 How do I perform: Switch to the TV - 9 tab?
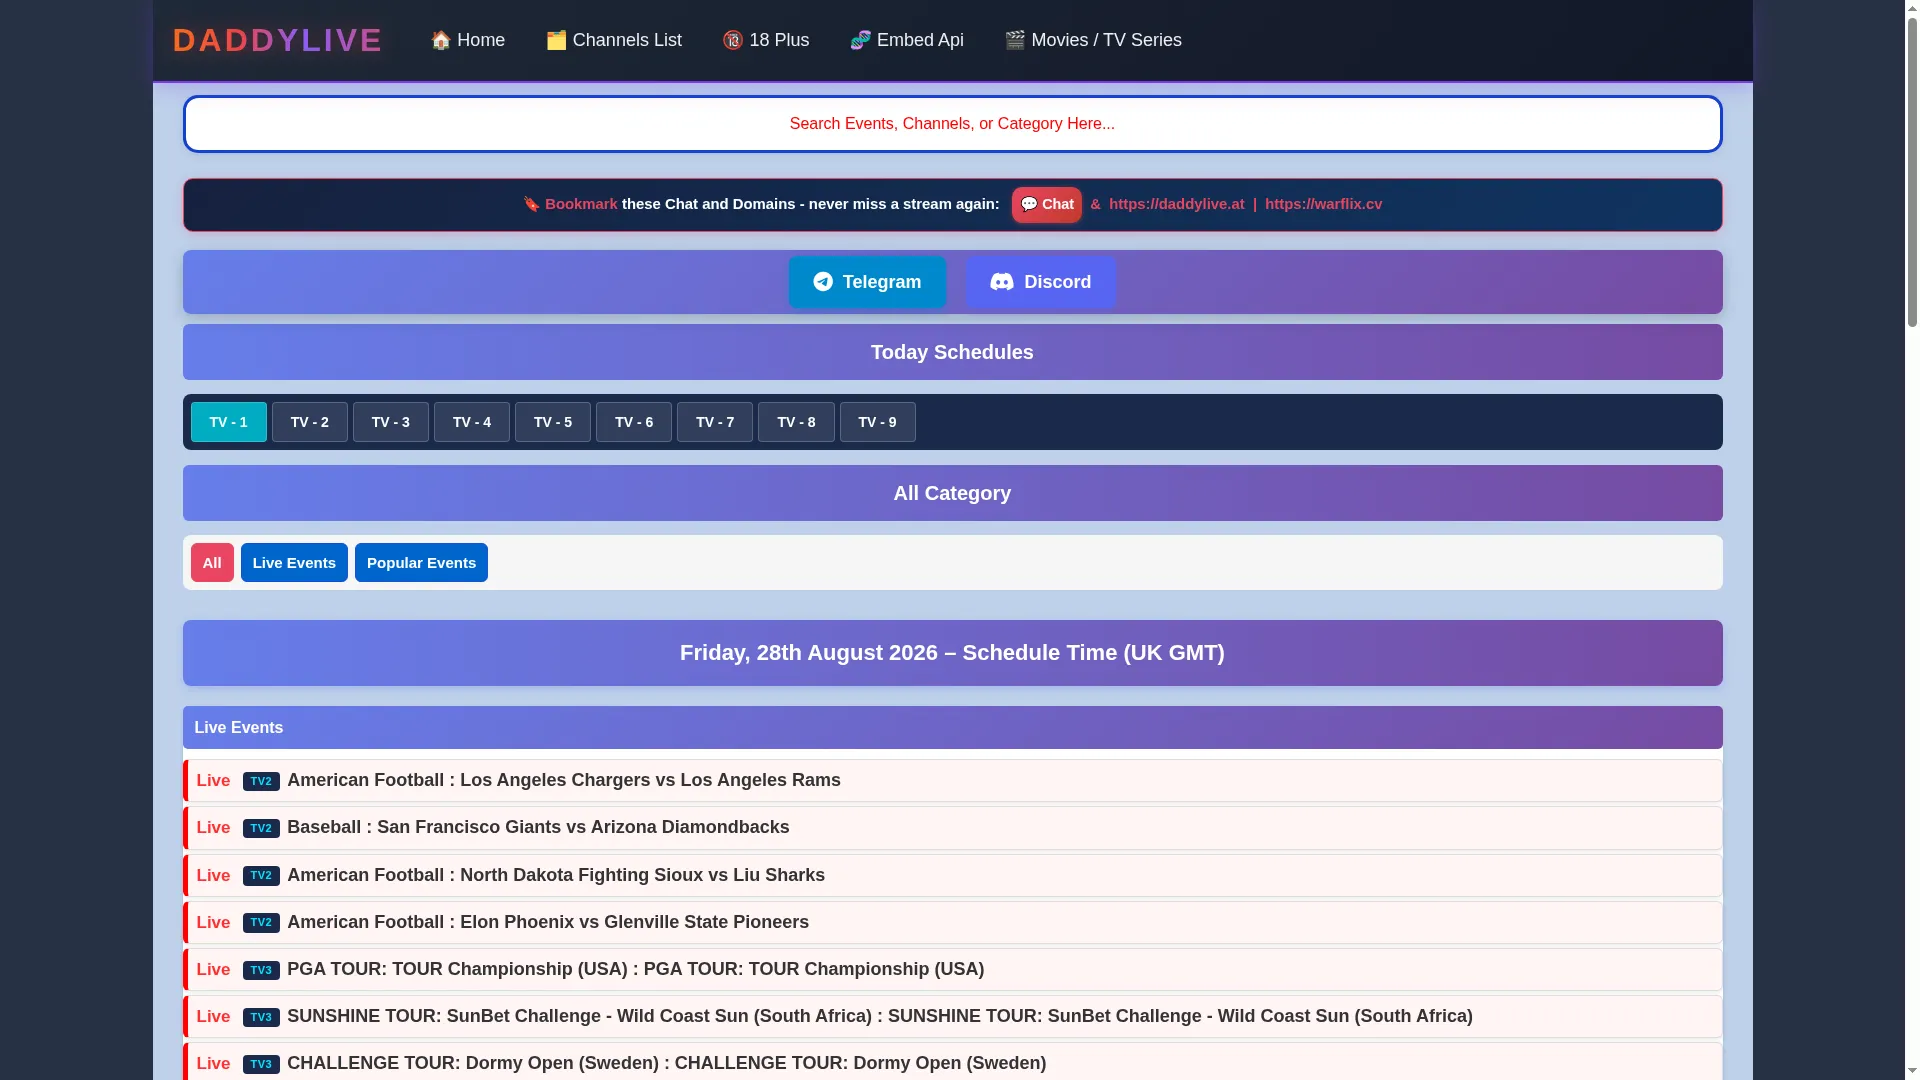coord(878,422)
